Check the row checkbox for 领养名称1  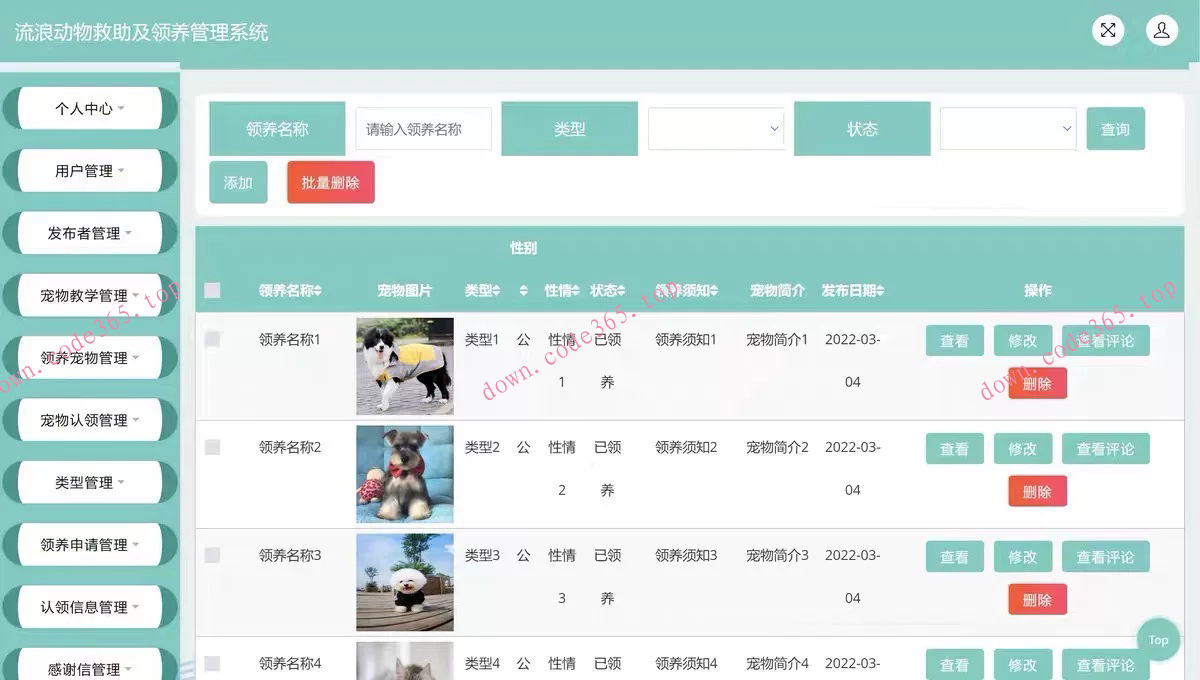pos(212,339)
